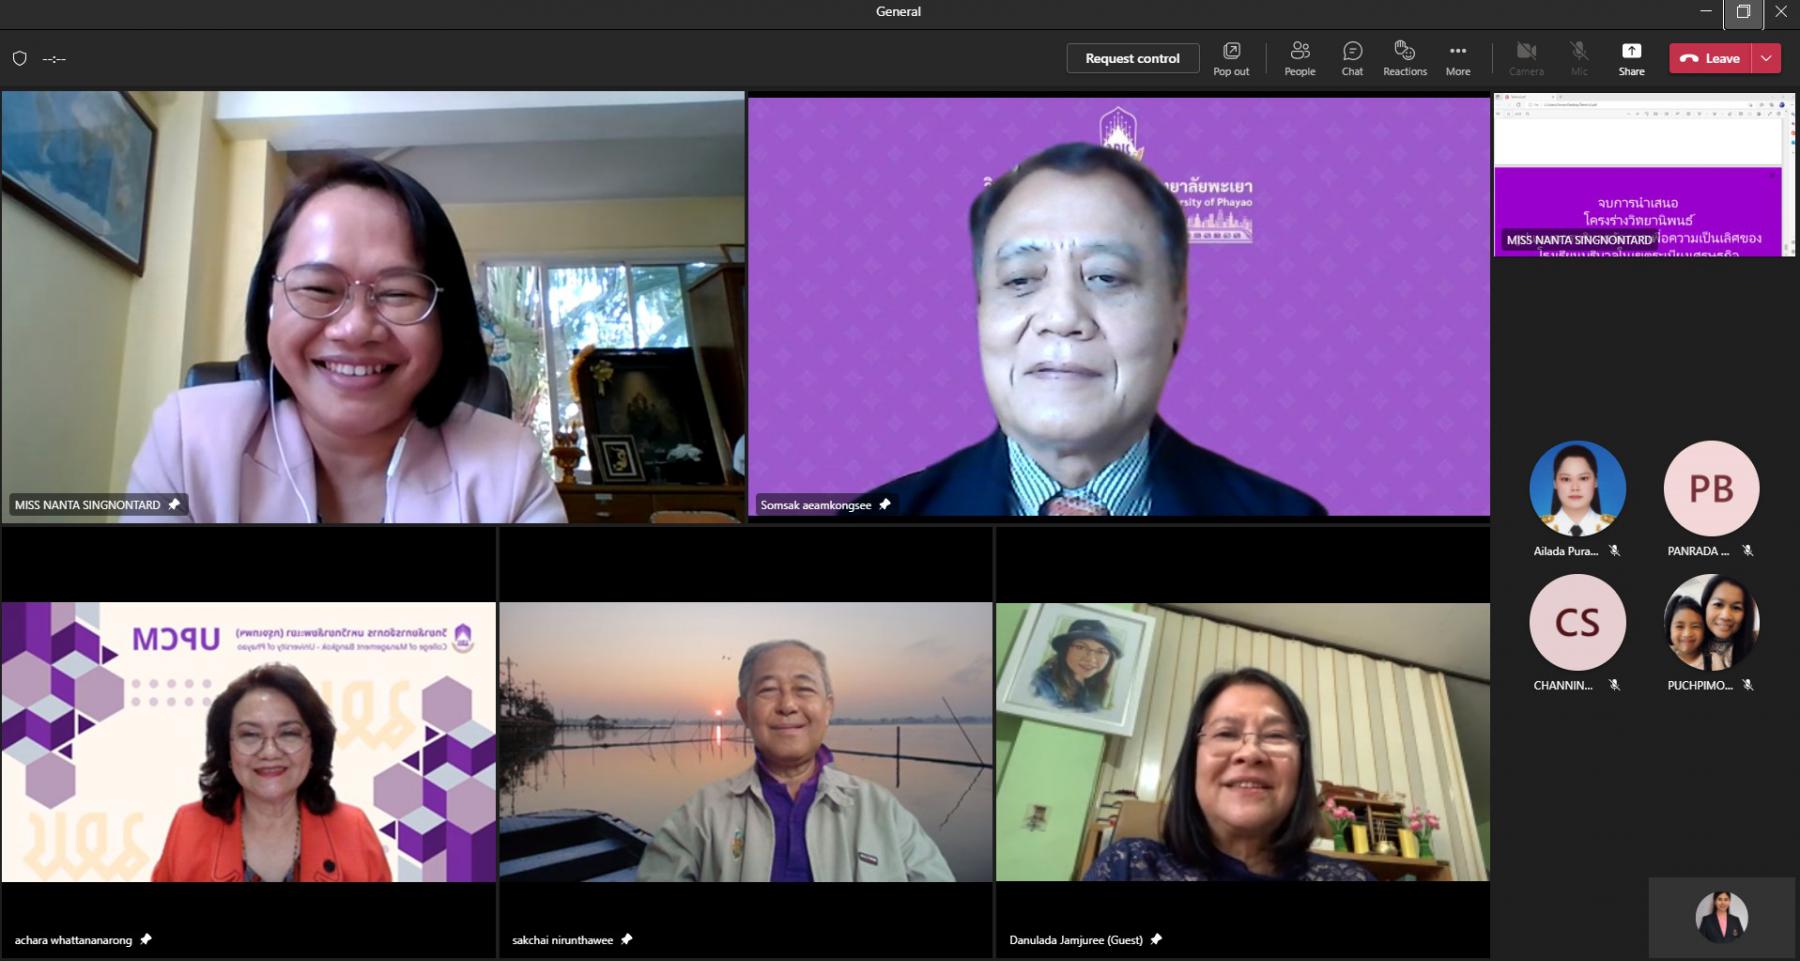Screen dimensions: 1800x961
Task: Click the shield security icon
Action: click(19, 59)
